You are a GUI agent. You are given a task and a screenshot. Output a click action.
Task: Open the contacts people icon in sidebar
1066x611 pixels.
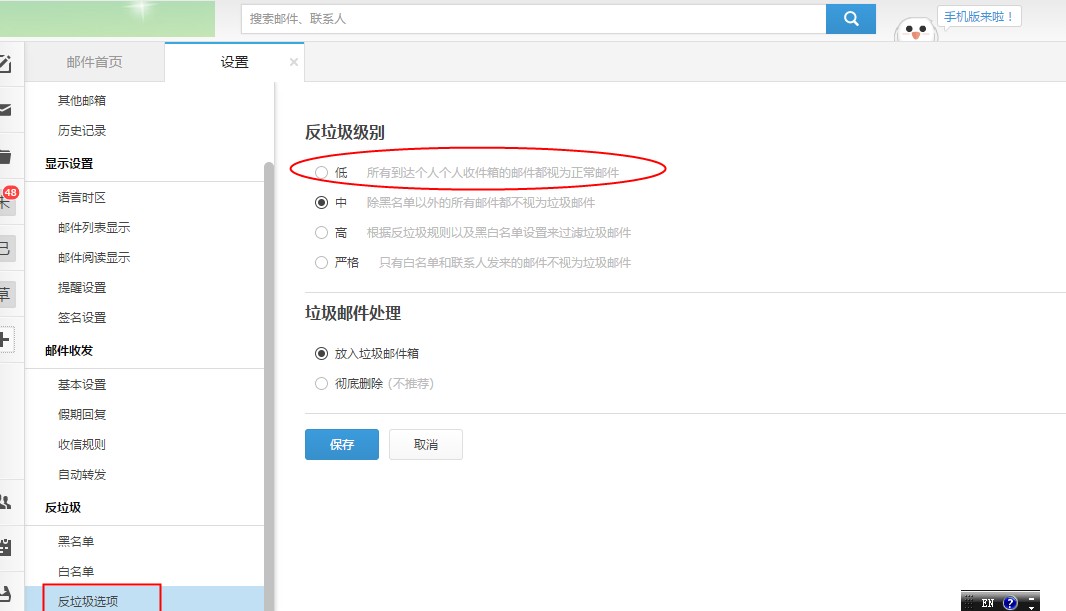coord(5,501)
